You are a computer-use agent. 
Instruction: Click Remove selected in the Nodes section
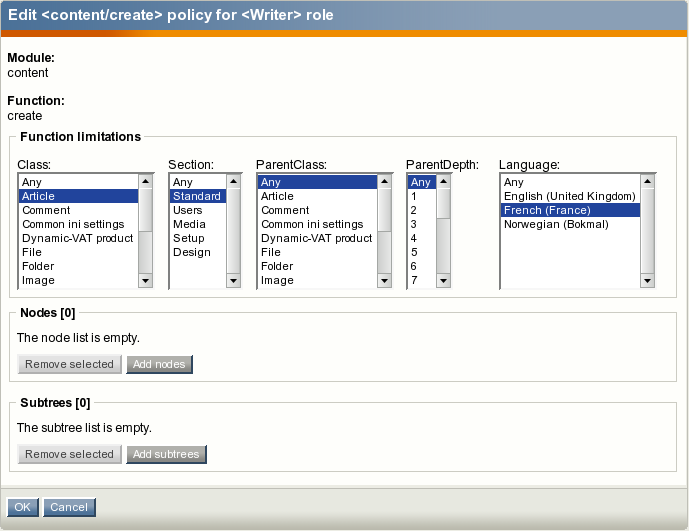(x=69, y=364)
